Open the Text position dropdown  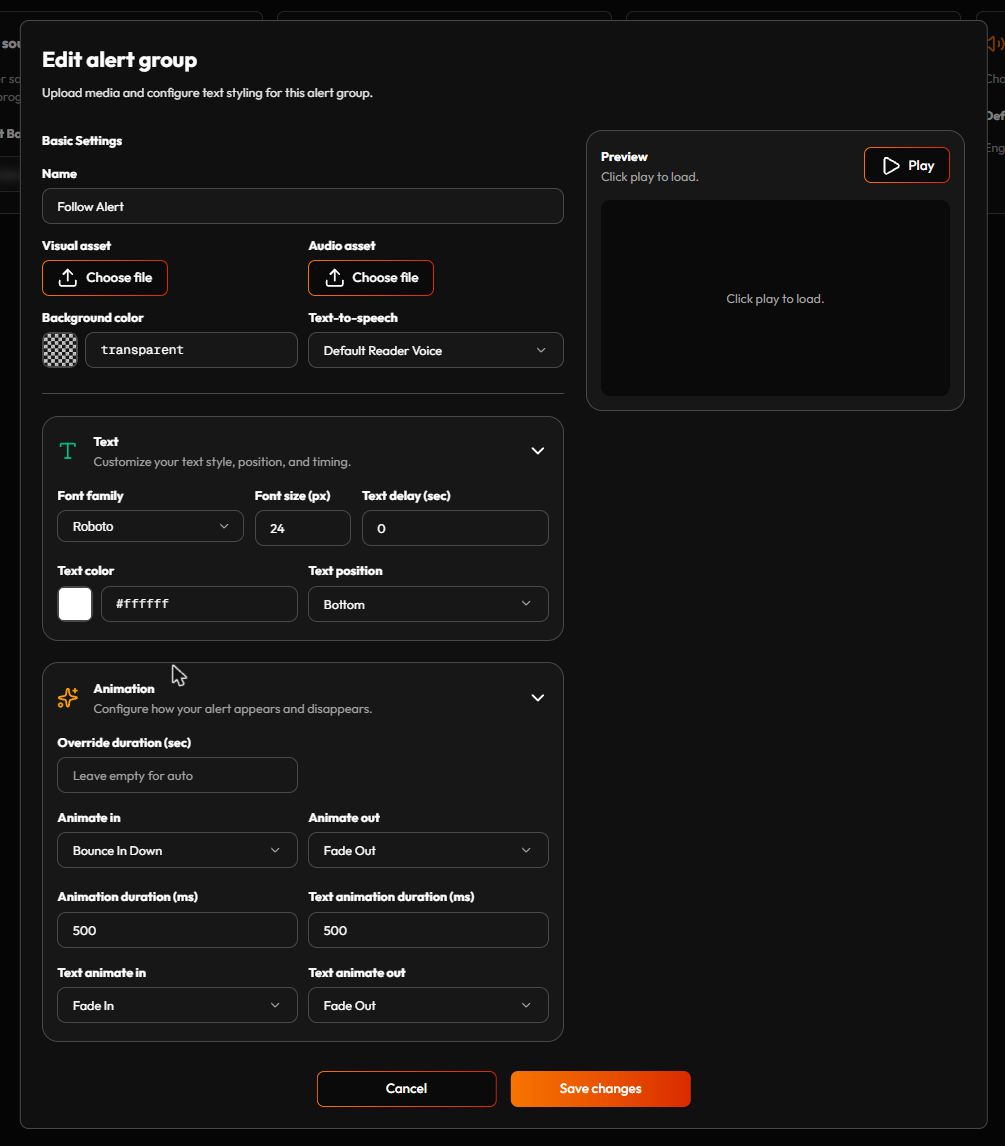428,604
